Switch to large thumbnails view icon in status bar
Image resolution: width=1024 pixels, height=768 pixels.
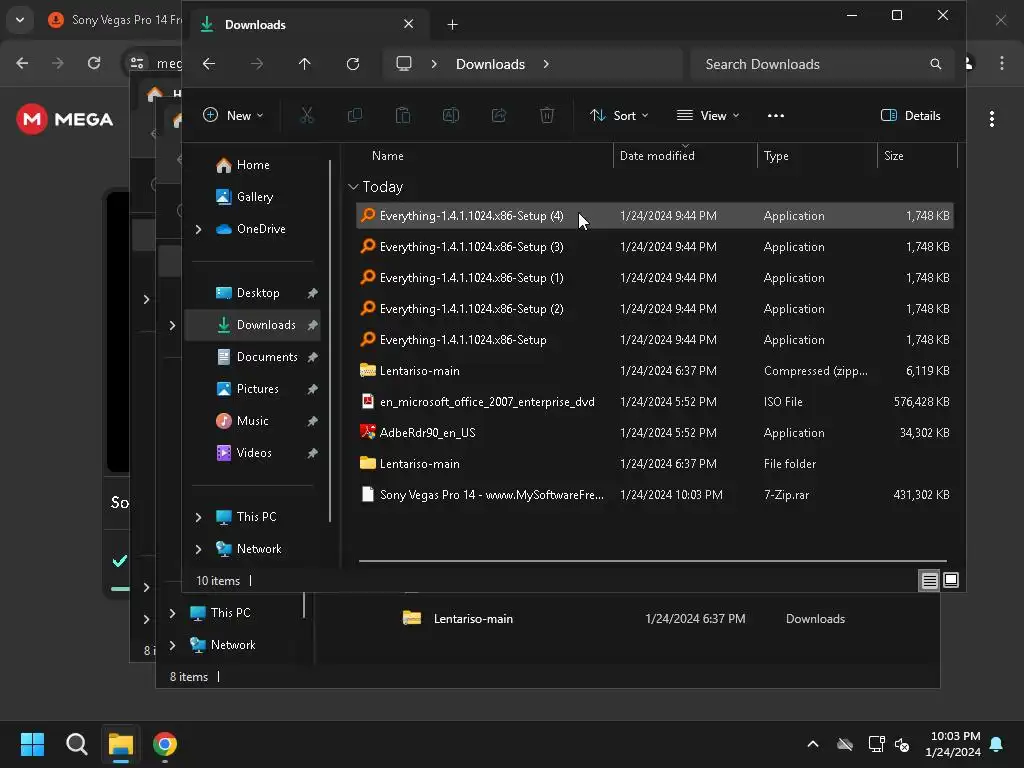coord(951,580)
